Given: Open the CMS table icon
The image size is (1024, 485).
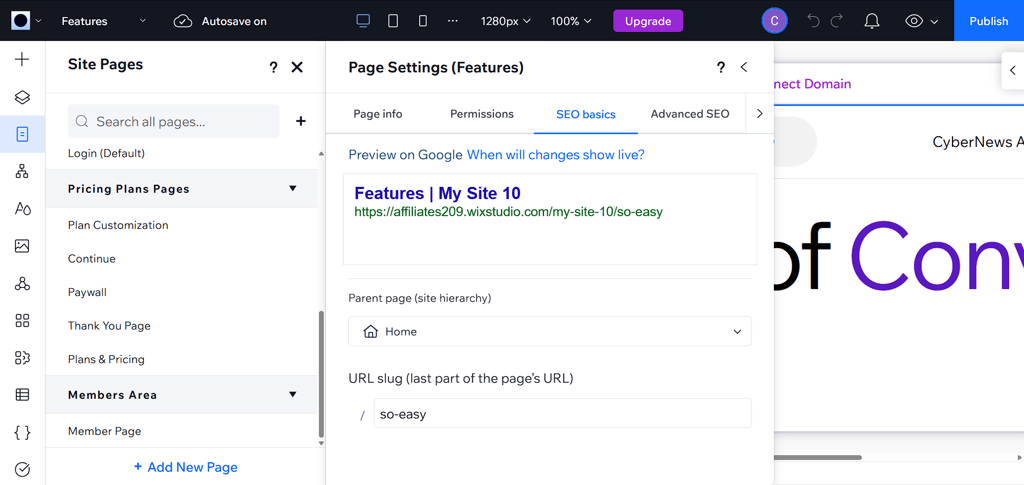Looking at the screenshot, I should point(22,395).
